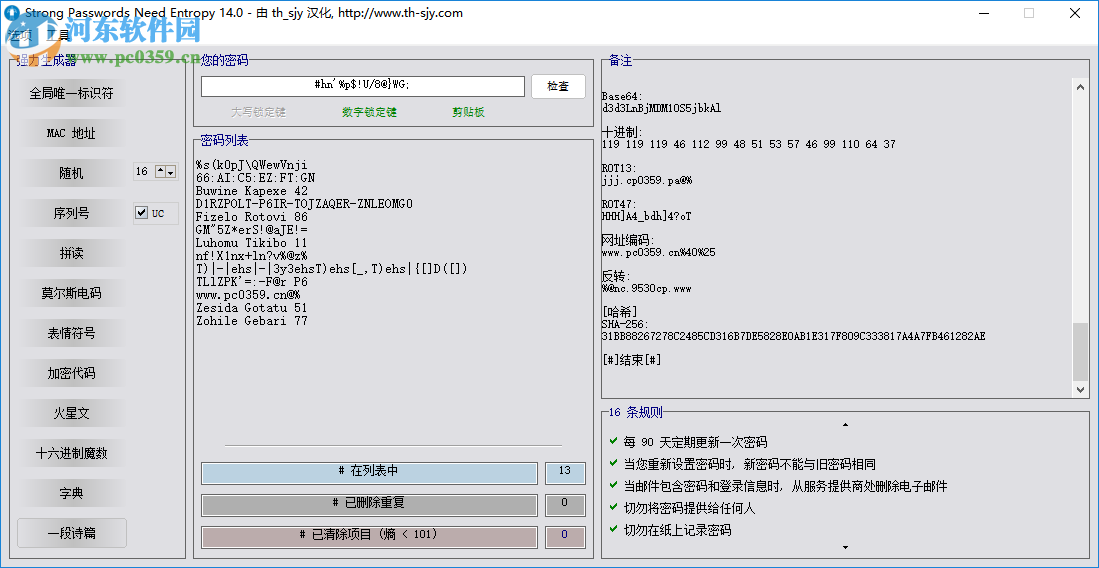Generate a 随机 password
The height and width of the screenshot is (568, 1099).
(x=71, y=173)
